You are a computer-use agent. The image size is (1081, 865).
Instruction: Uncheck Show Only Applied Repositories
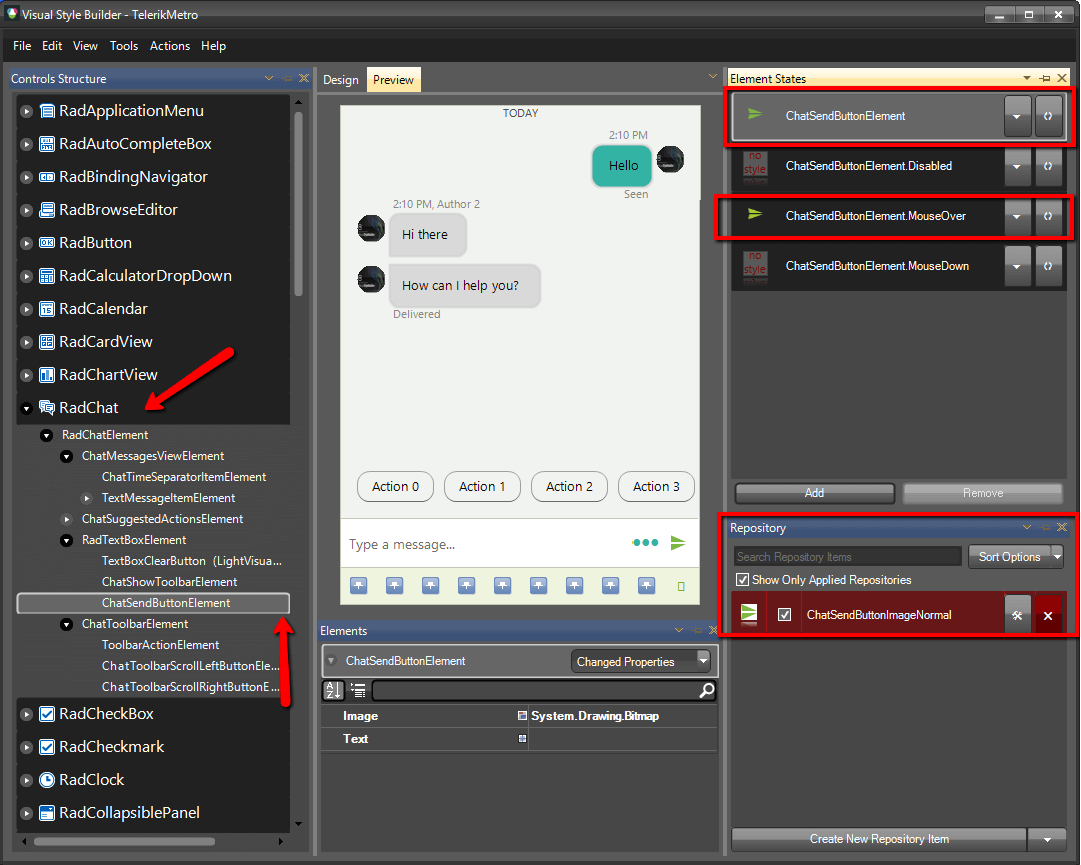741,580
